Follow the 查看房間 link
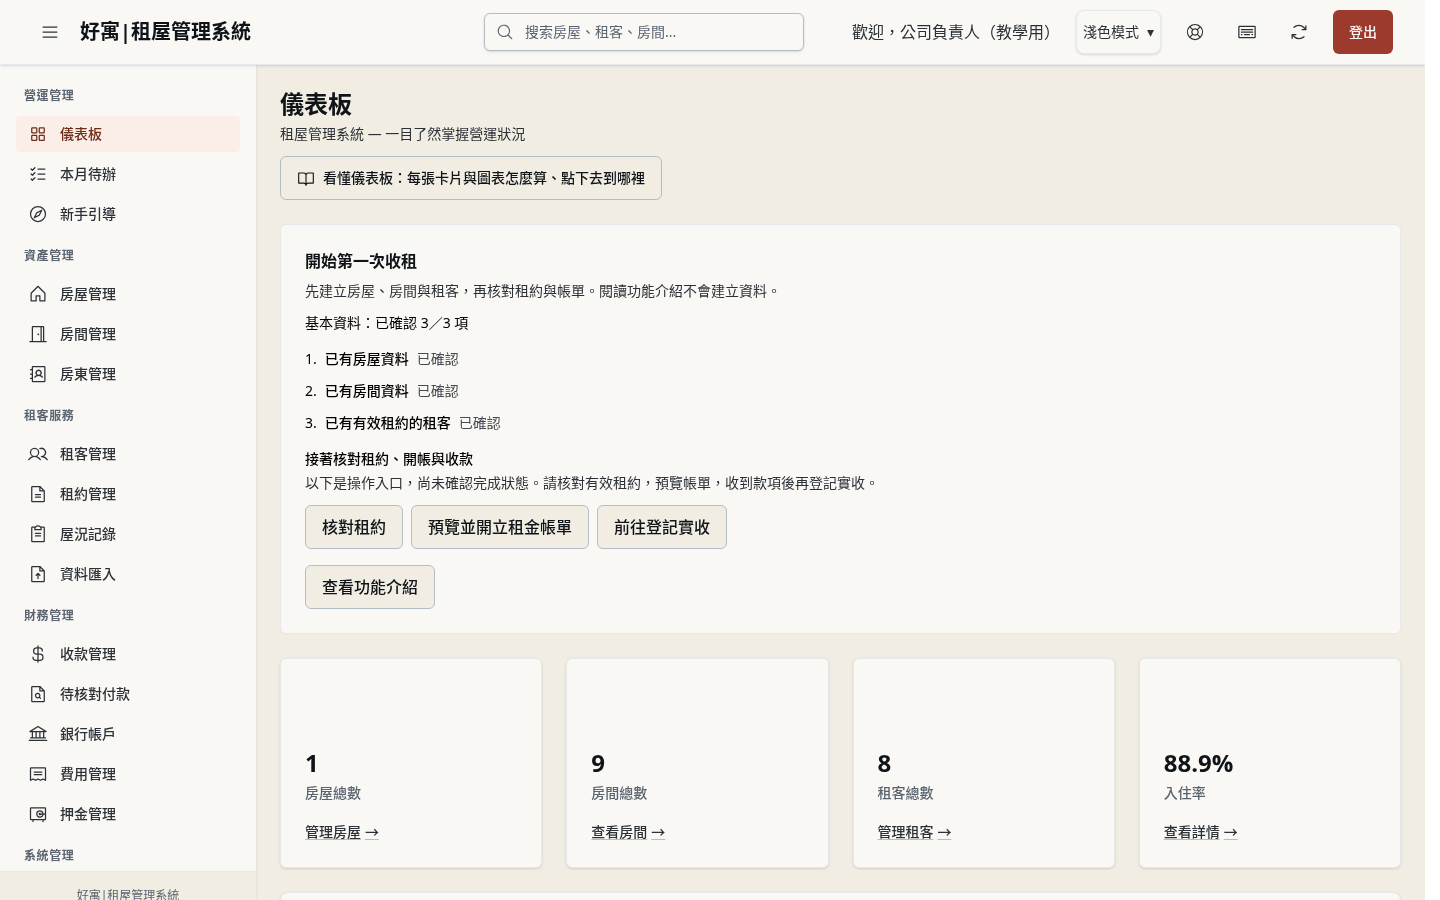 tap(628, 832)
